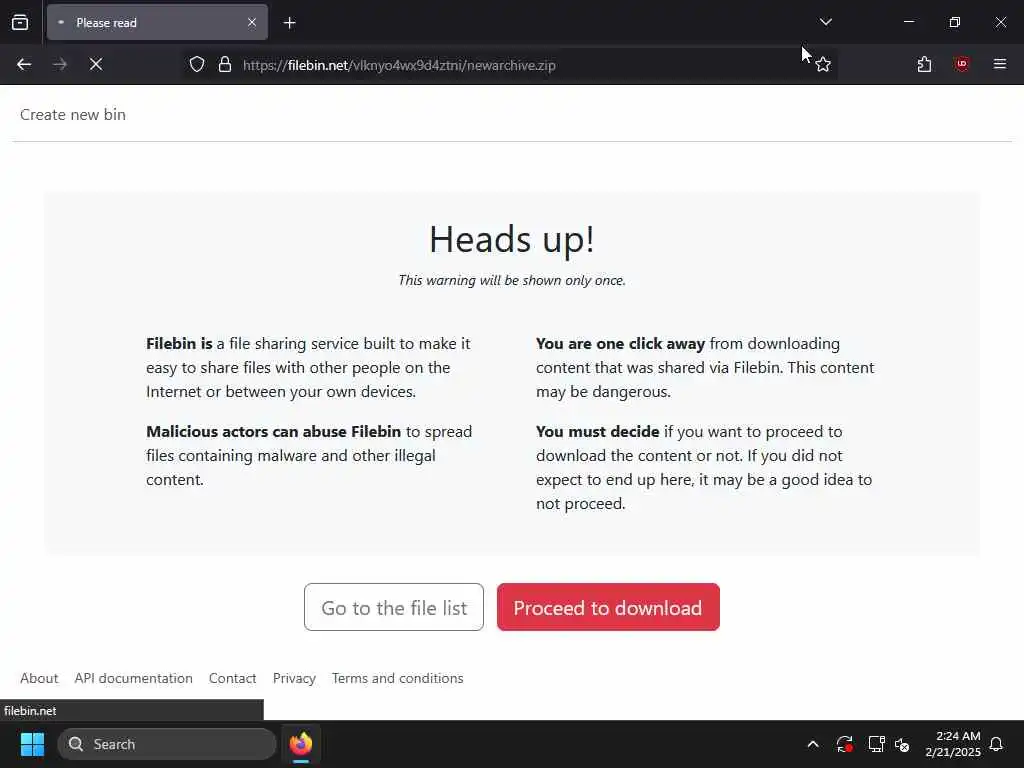
Task: Open the clock showing 2:24 AM
Action: 953,744
